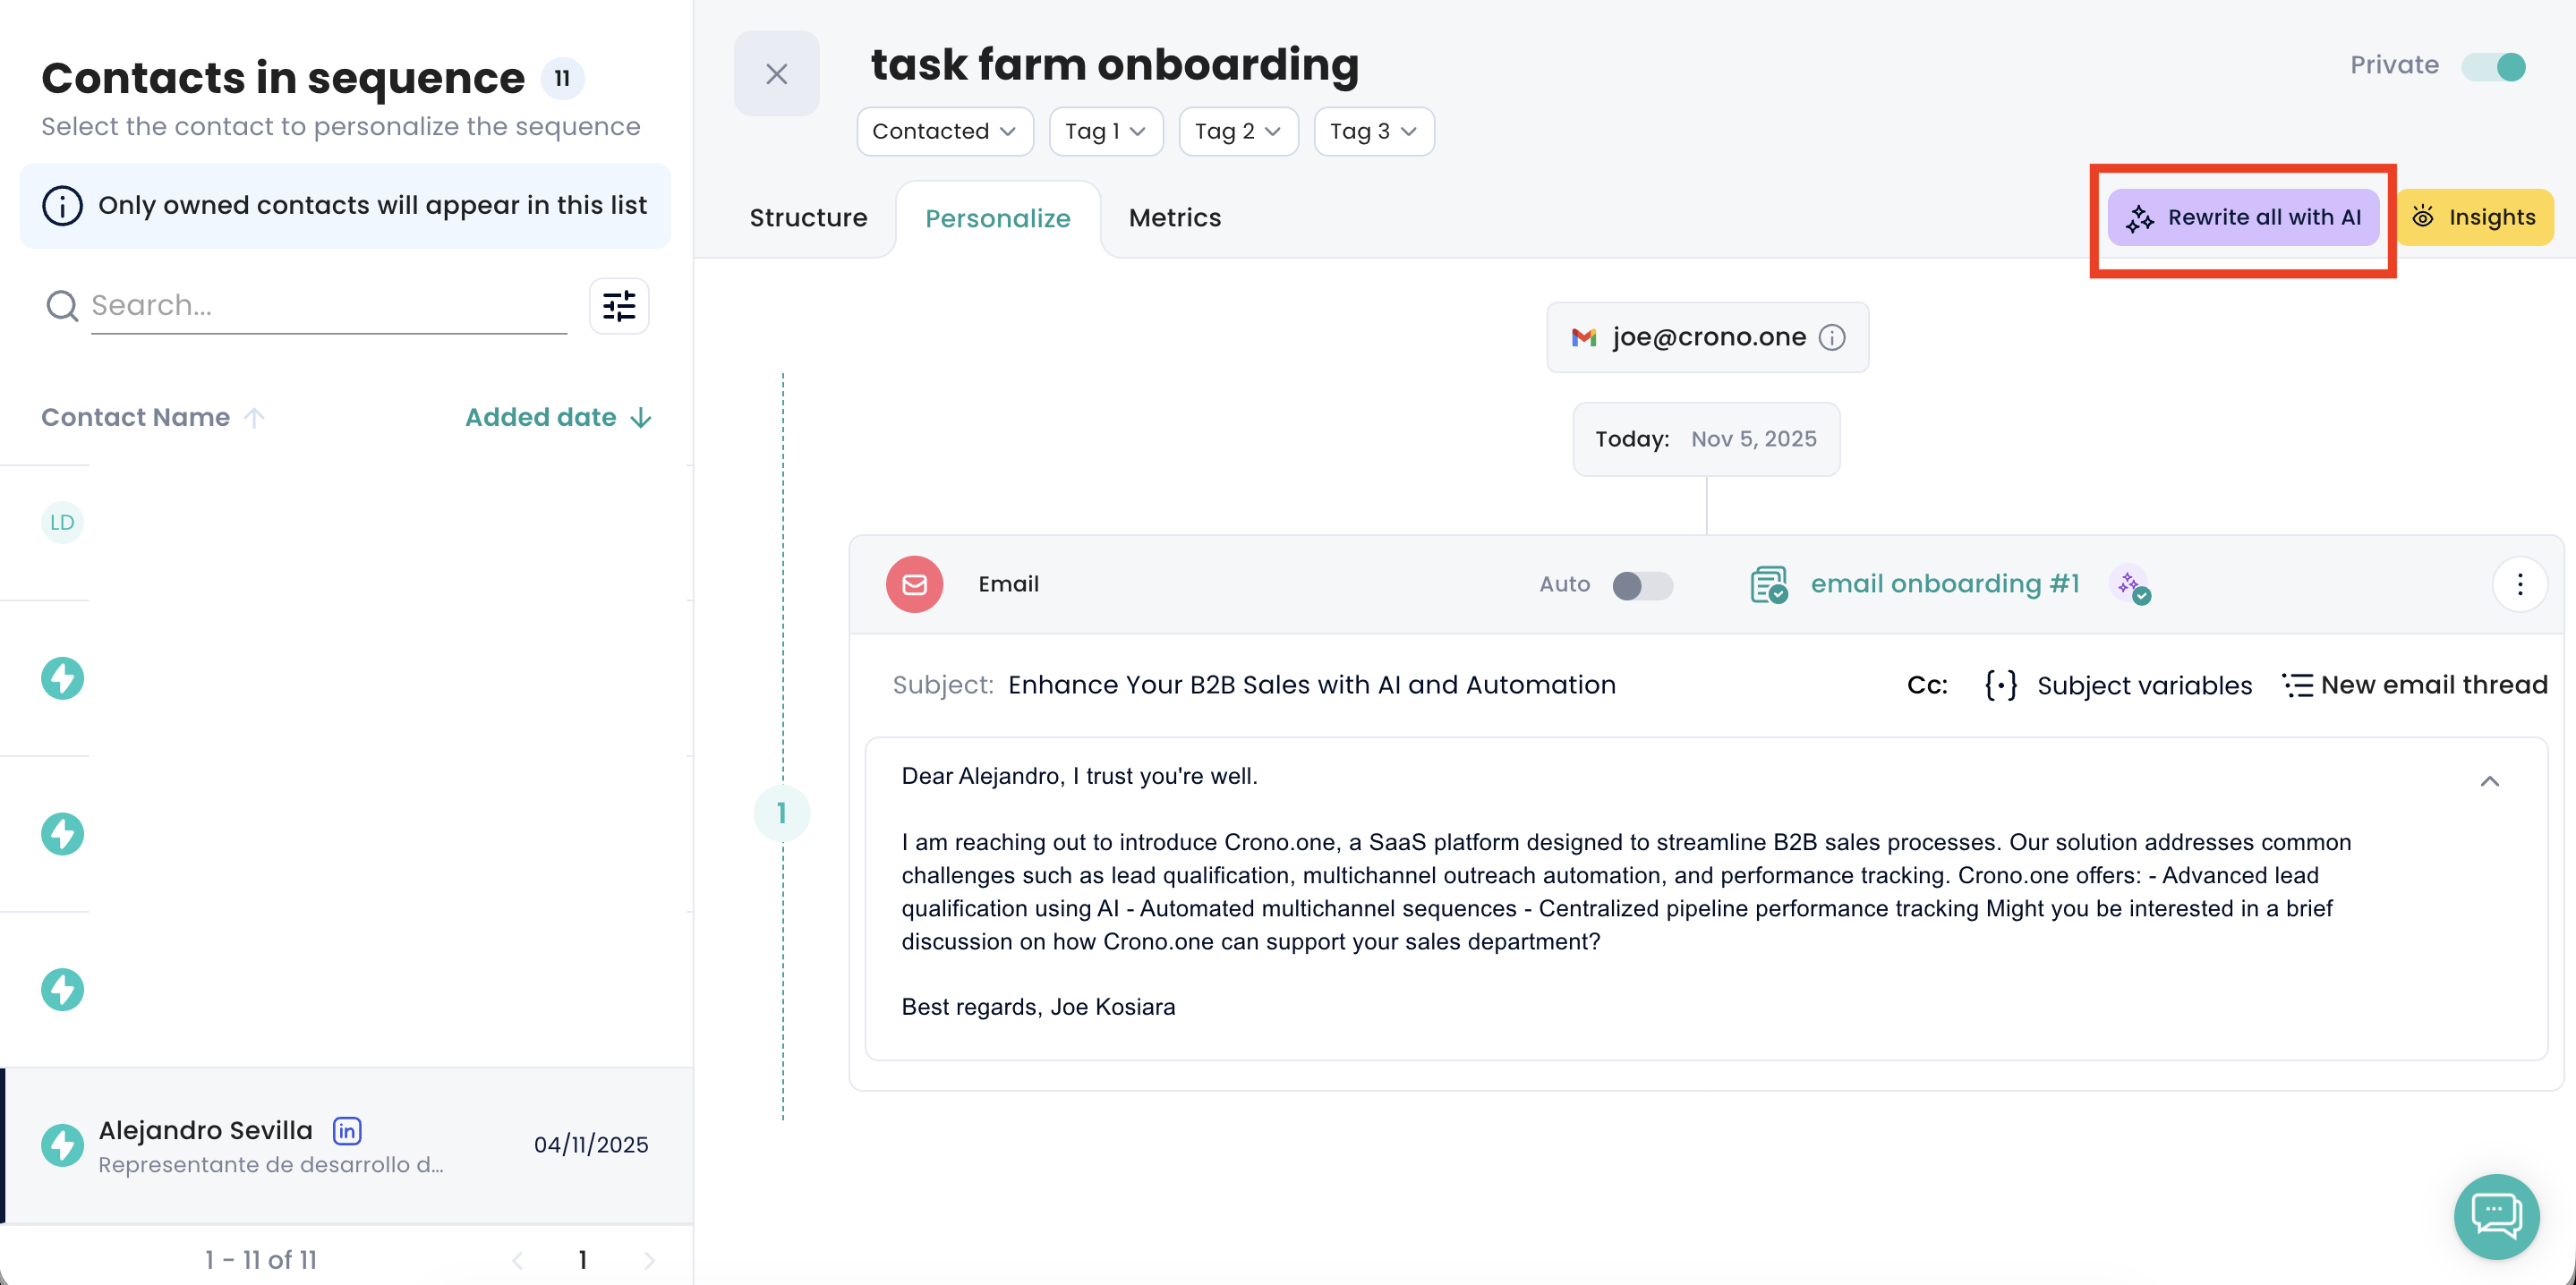Click the AI sparkle icon beside email onboarding #1
The height and width of the screenshot is (1285, 2576).
pos(2130,584)
